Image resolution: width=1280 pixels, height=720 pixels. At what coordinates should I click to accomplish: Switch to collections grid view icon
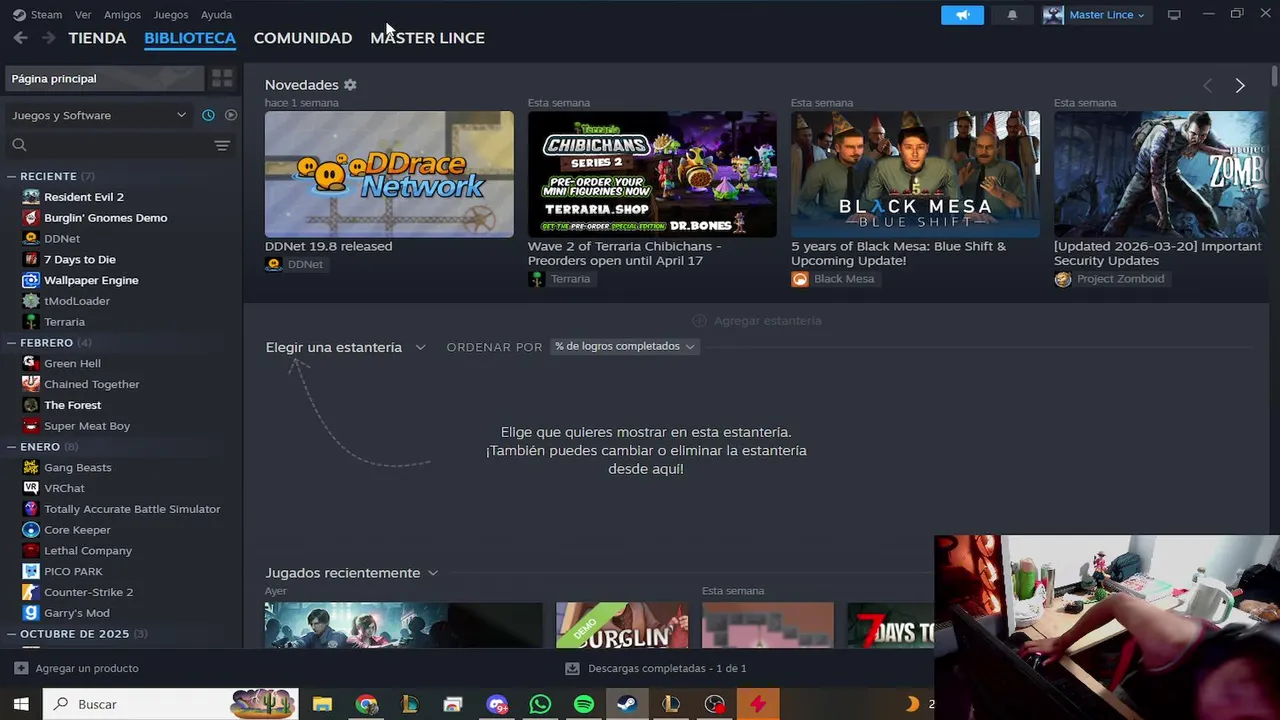pyautogui.click(x=222, y=78)
